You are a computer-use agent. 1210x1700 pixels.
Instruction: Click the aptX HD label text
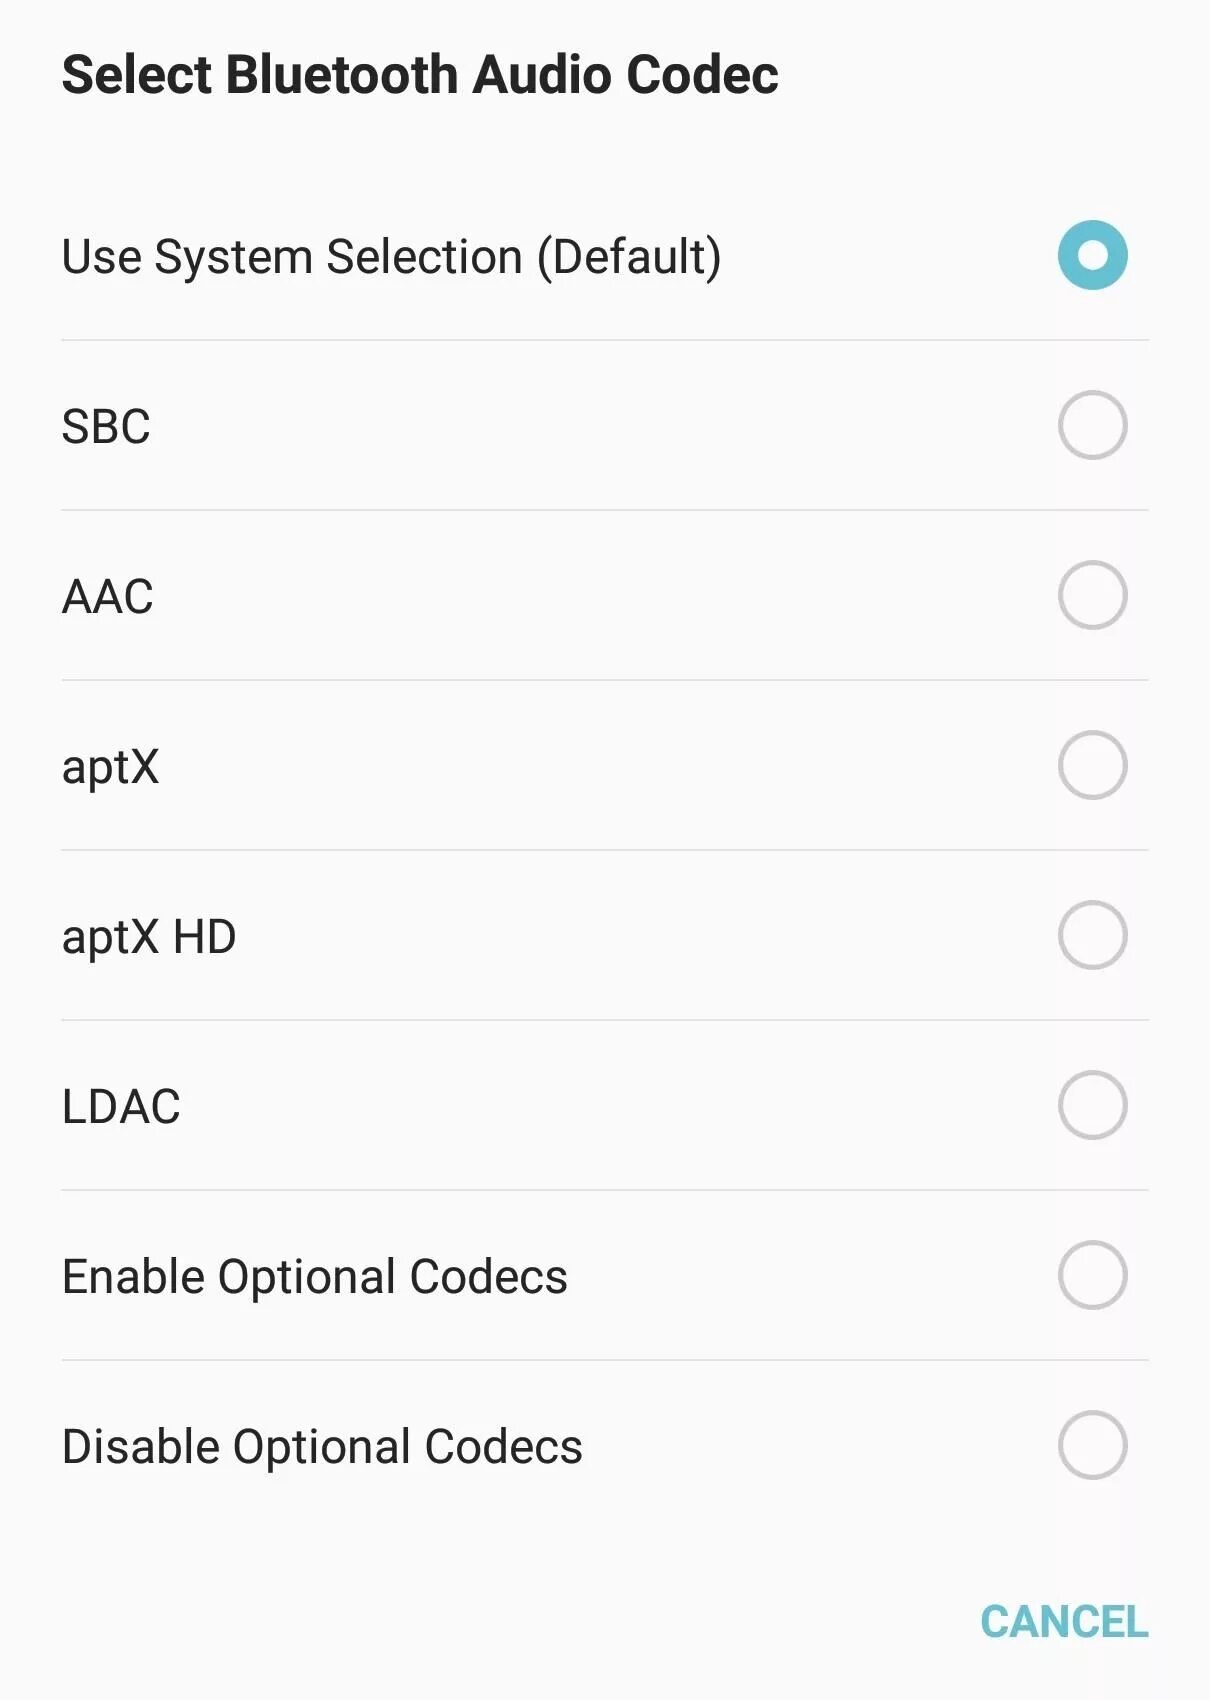[149, 937]
